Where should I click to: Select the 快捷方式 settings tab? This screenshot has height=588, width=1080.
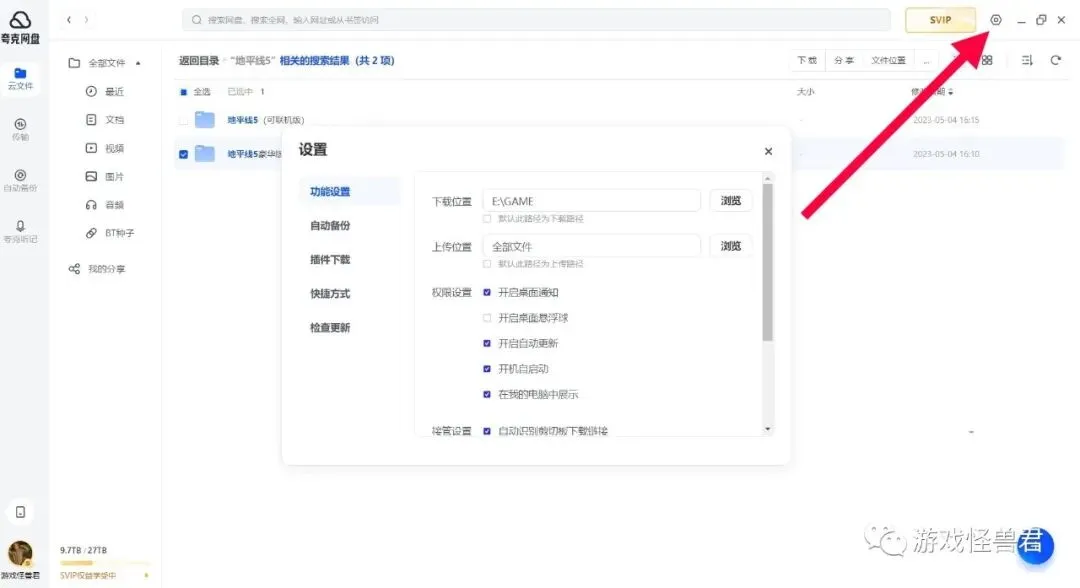(x=330, y=293)
